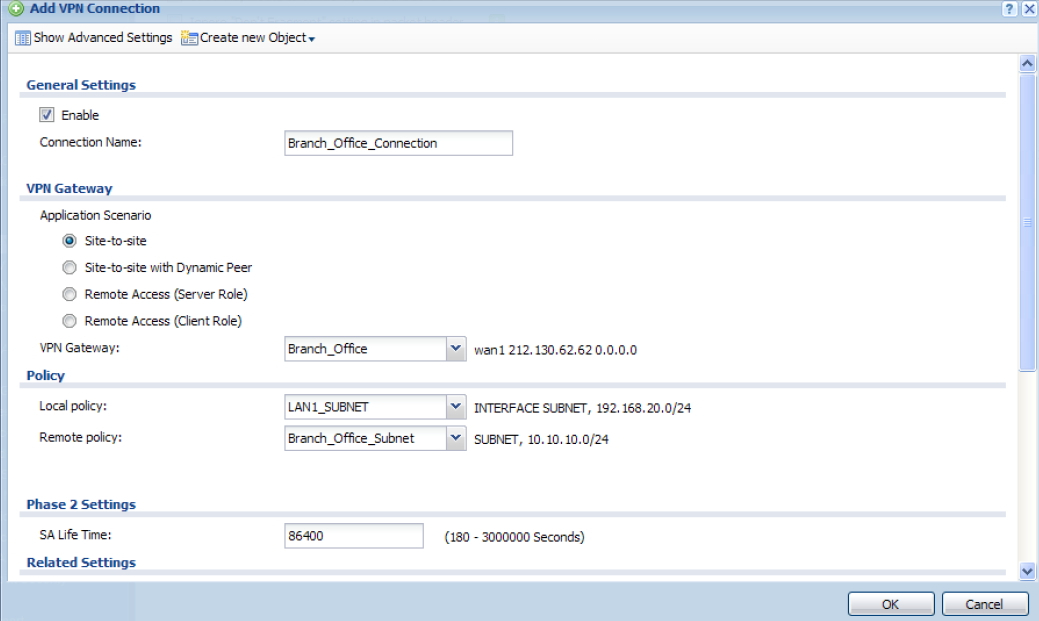Click the Connection Name label

(x=91, y=142)
